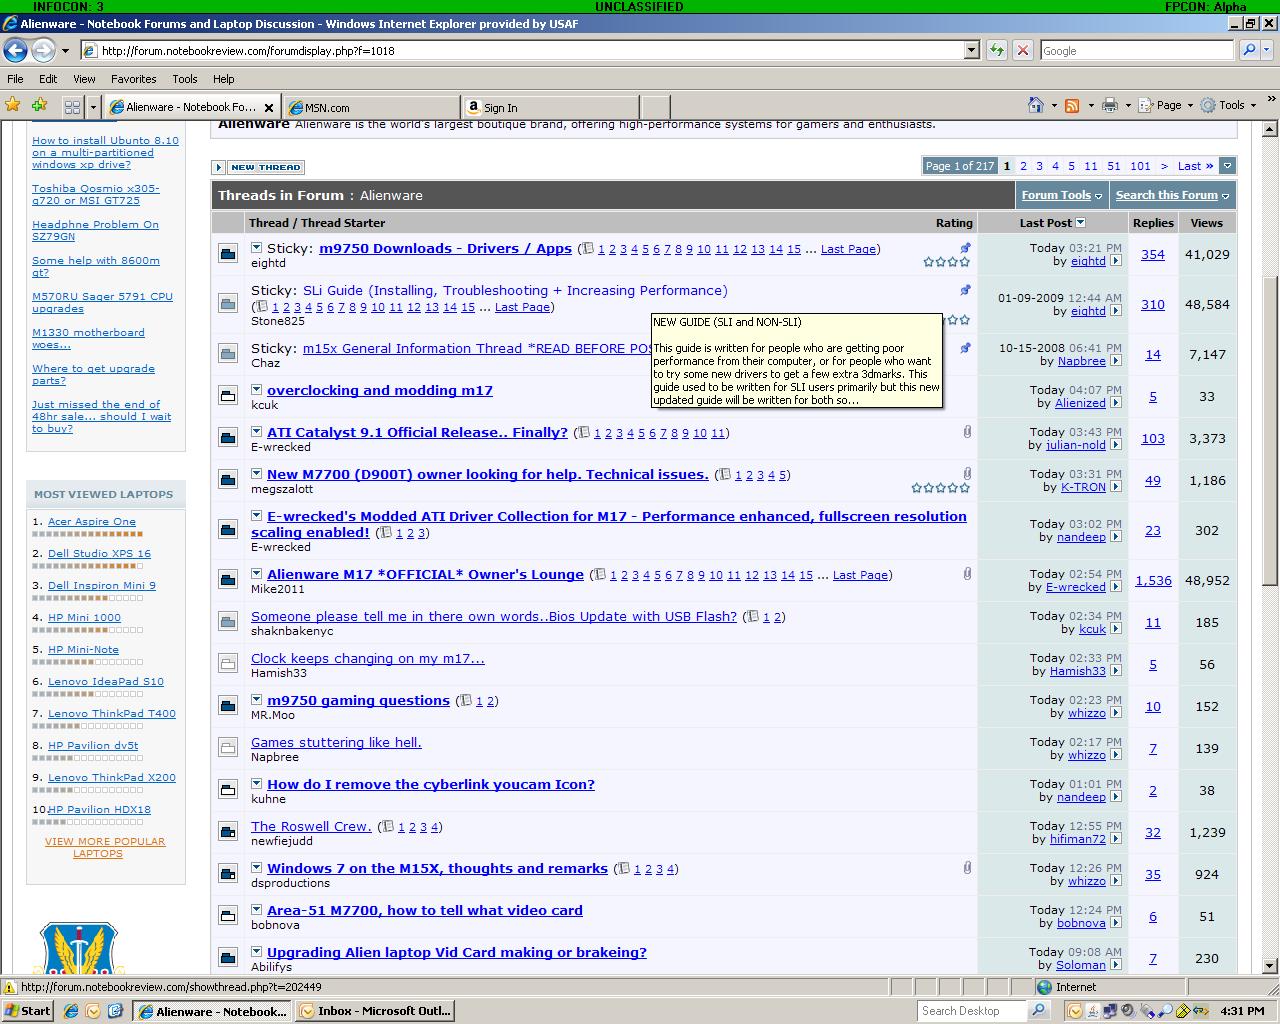Screen dimensions: 1280x1024
Task: Click the sticky pin icon on SLi Guide thread
Action: click(x=965, y=290)
